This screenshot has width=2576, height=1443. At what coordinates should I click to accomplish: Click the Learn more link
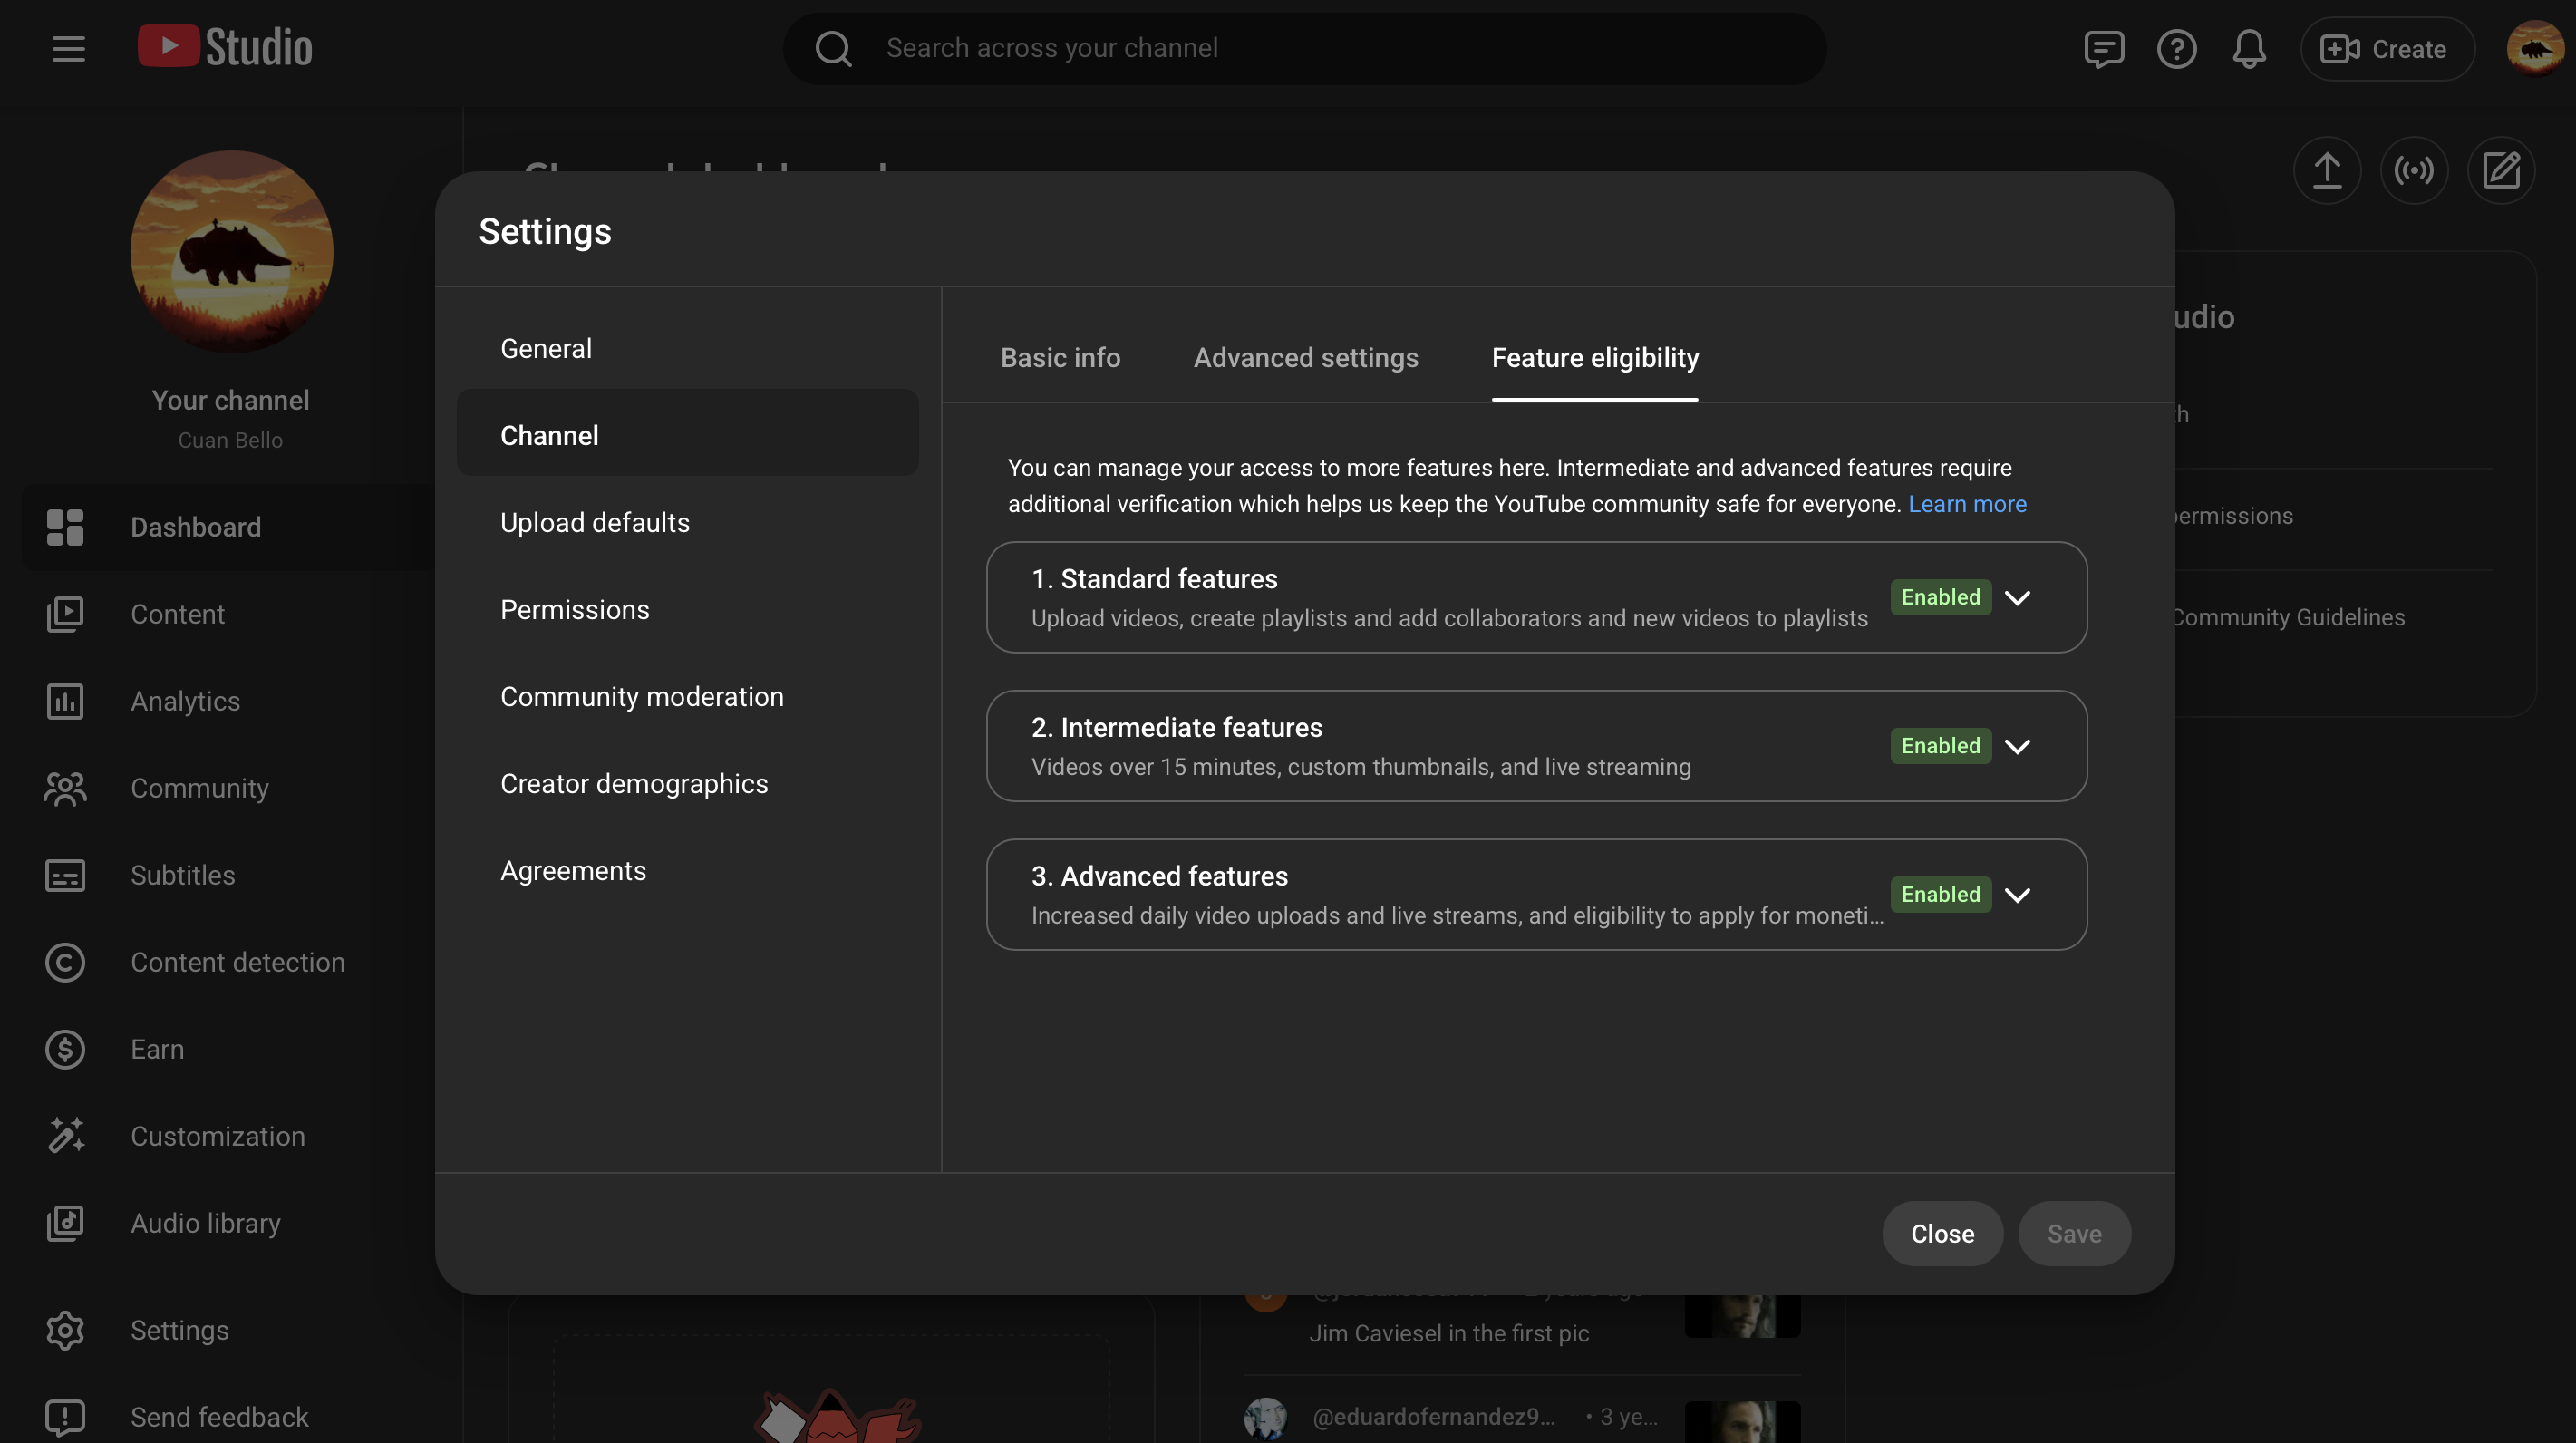point(1966,504)
